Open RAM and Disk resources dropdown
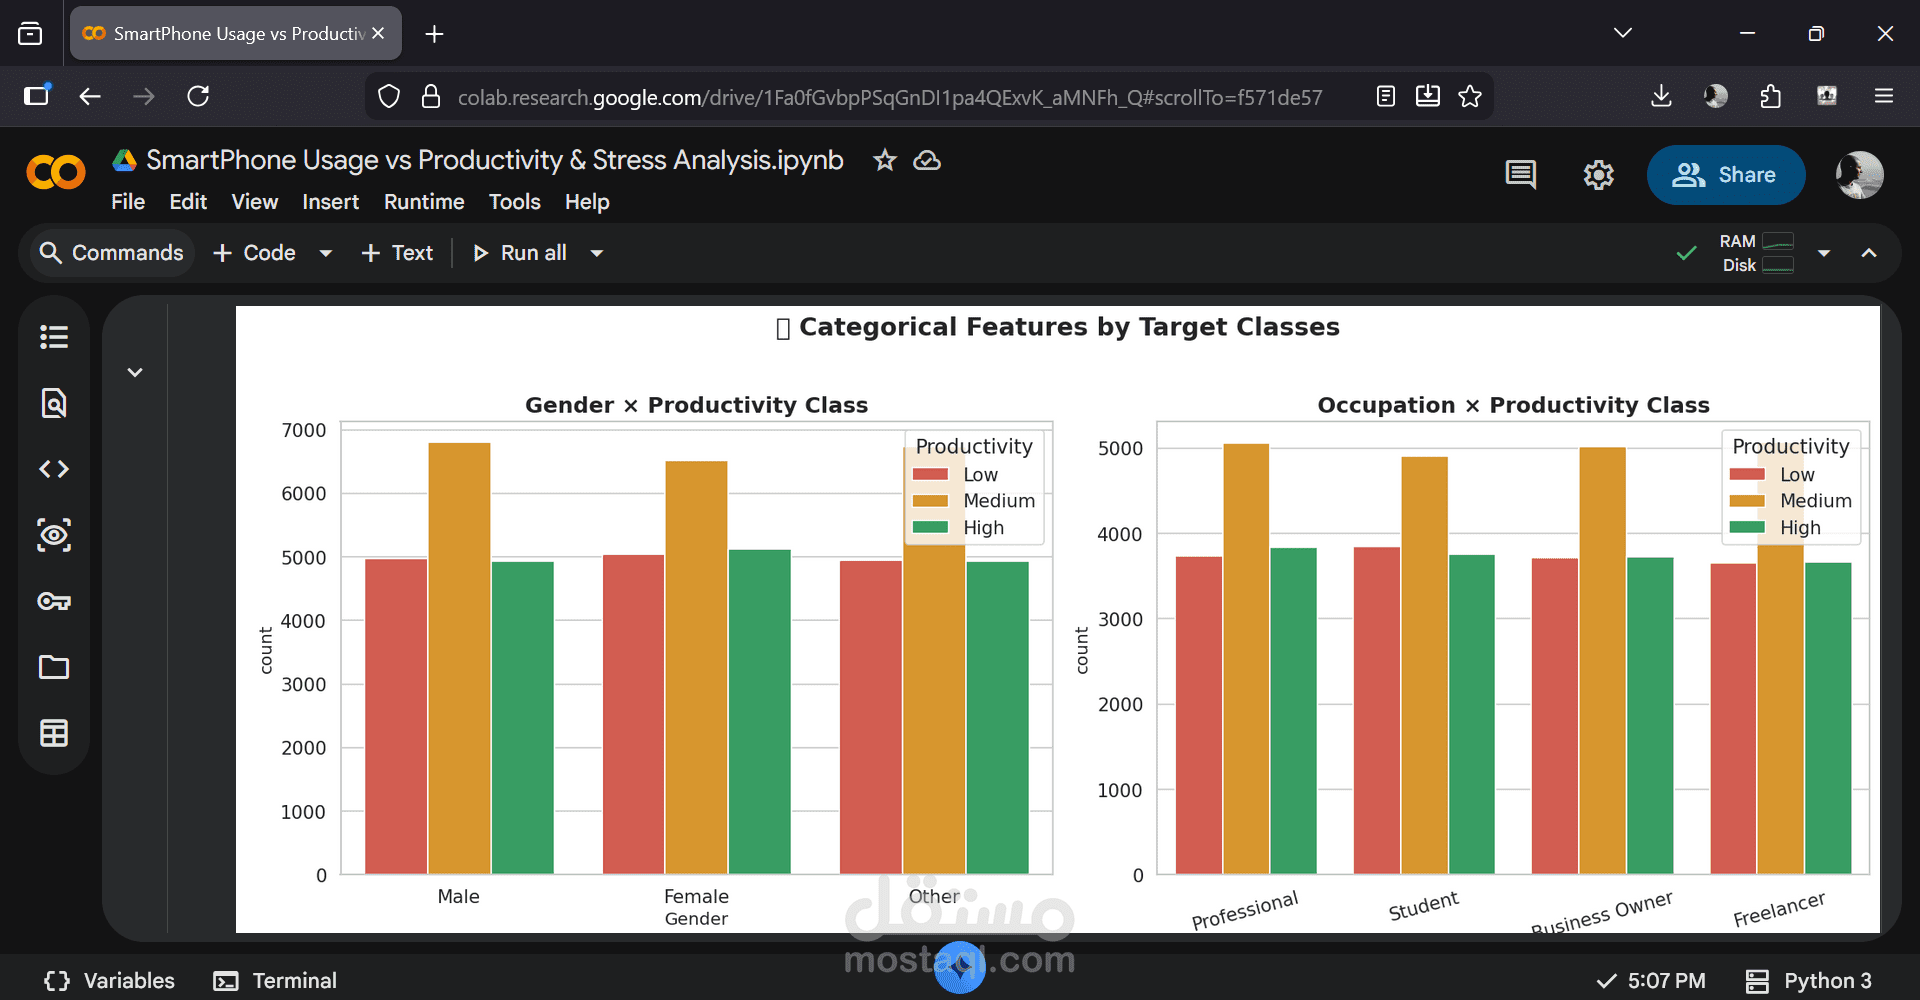This screenshot has width=1920, height=1000. pyautogui.click(x=1824, y=253)
